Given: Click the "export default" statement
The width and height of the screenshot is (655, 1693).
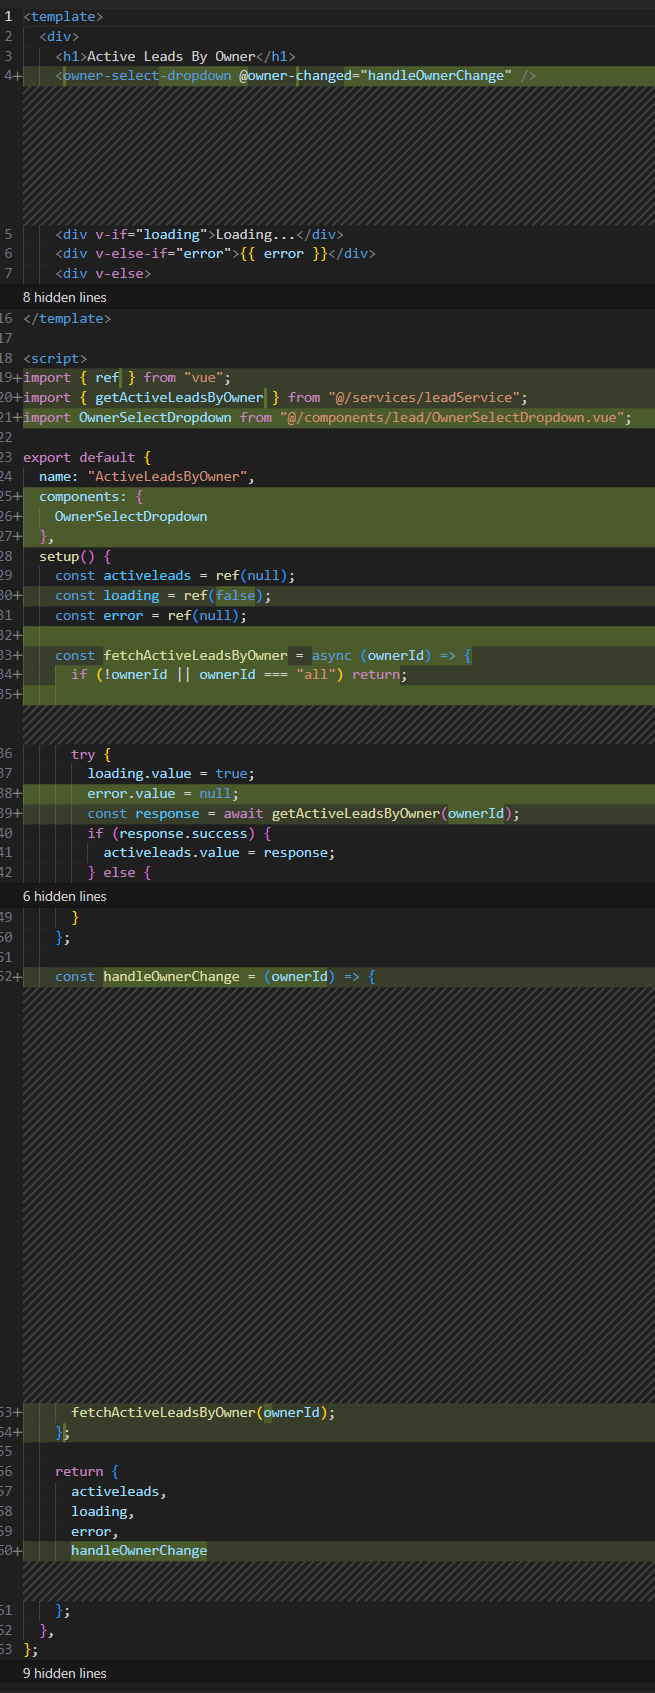Looking at the screenshot, I should coord(79,457).
